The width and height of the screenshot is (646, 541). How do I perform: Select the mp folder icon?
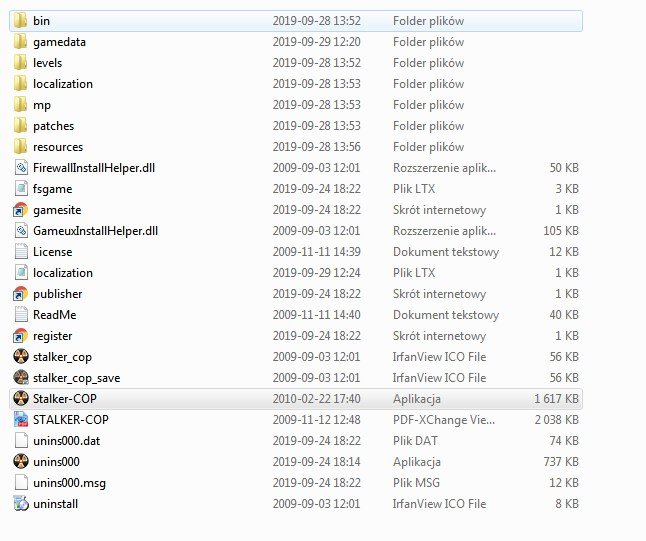pyautogui.click(x=21, y=105)
